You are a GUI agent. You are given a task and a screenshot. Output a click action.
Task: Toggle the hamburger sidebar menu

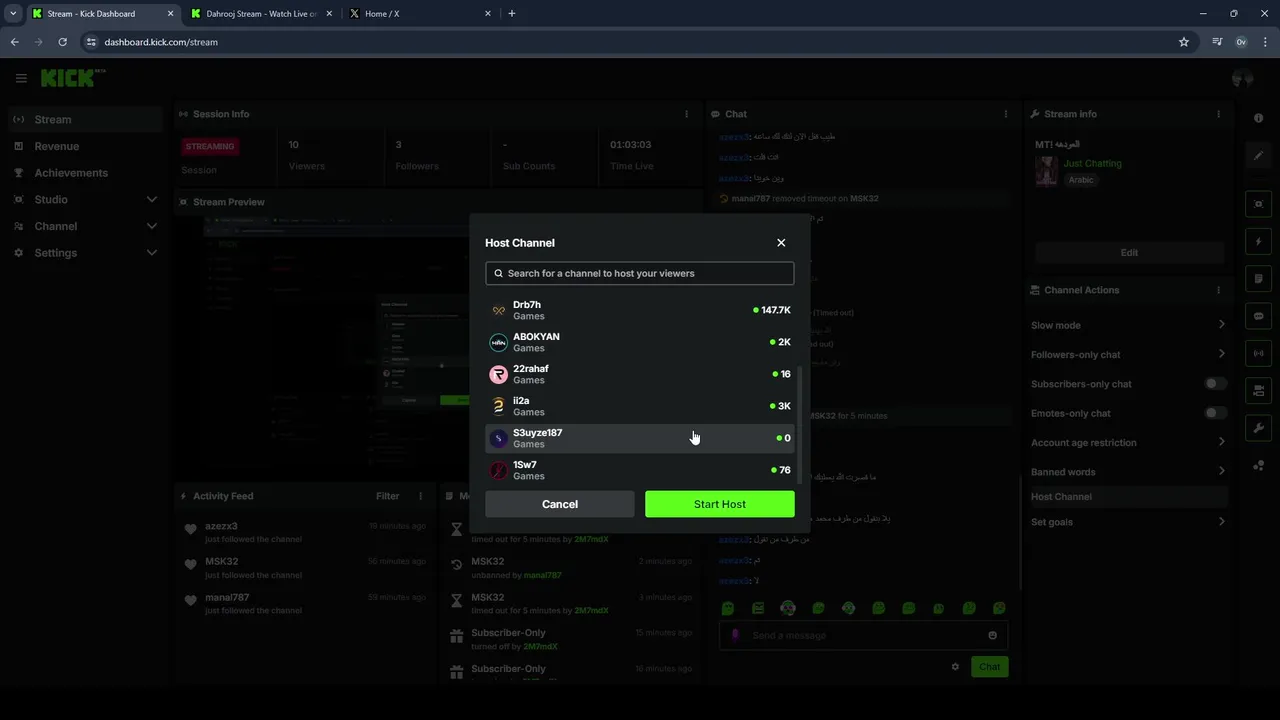pyautogui.click(x=21, y=78)
